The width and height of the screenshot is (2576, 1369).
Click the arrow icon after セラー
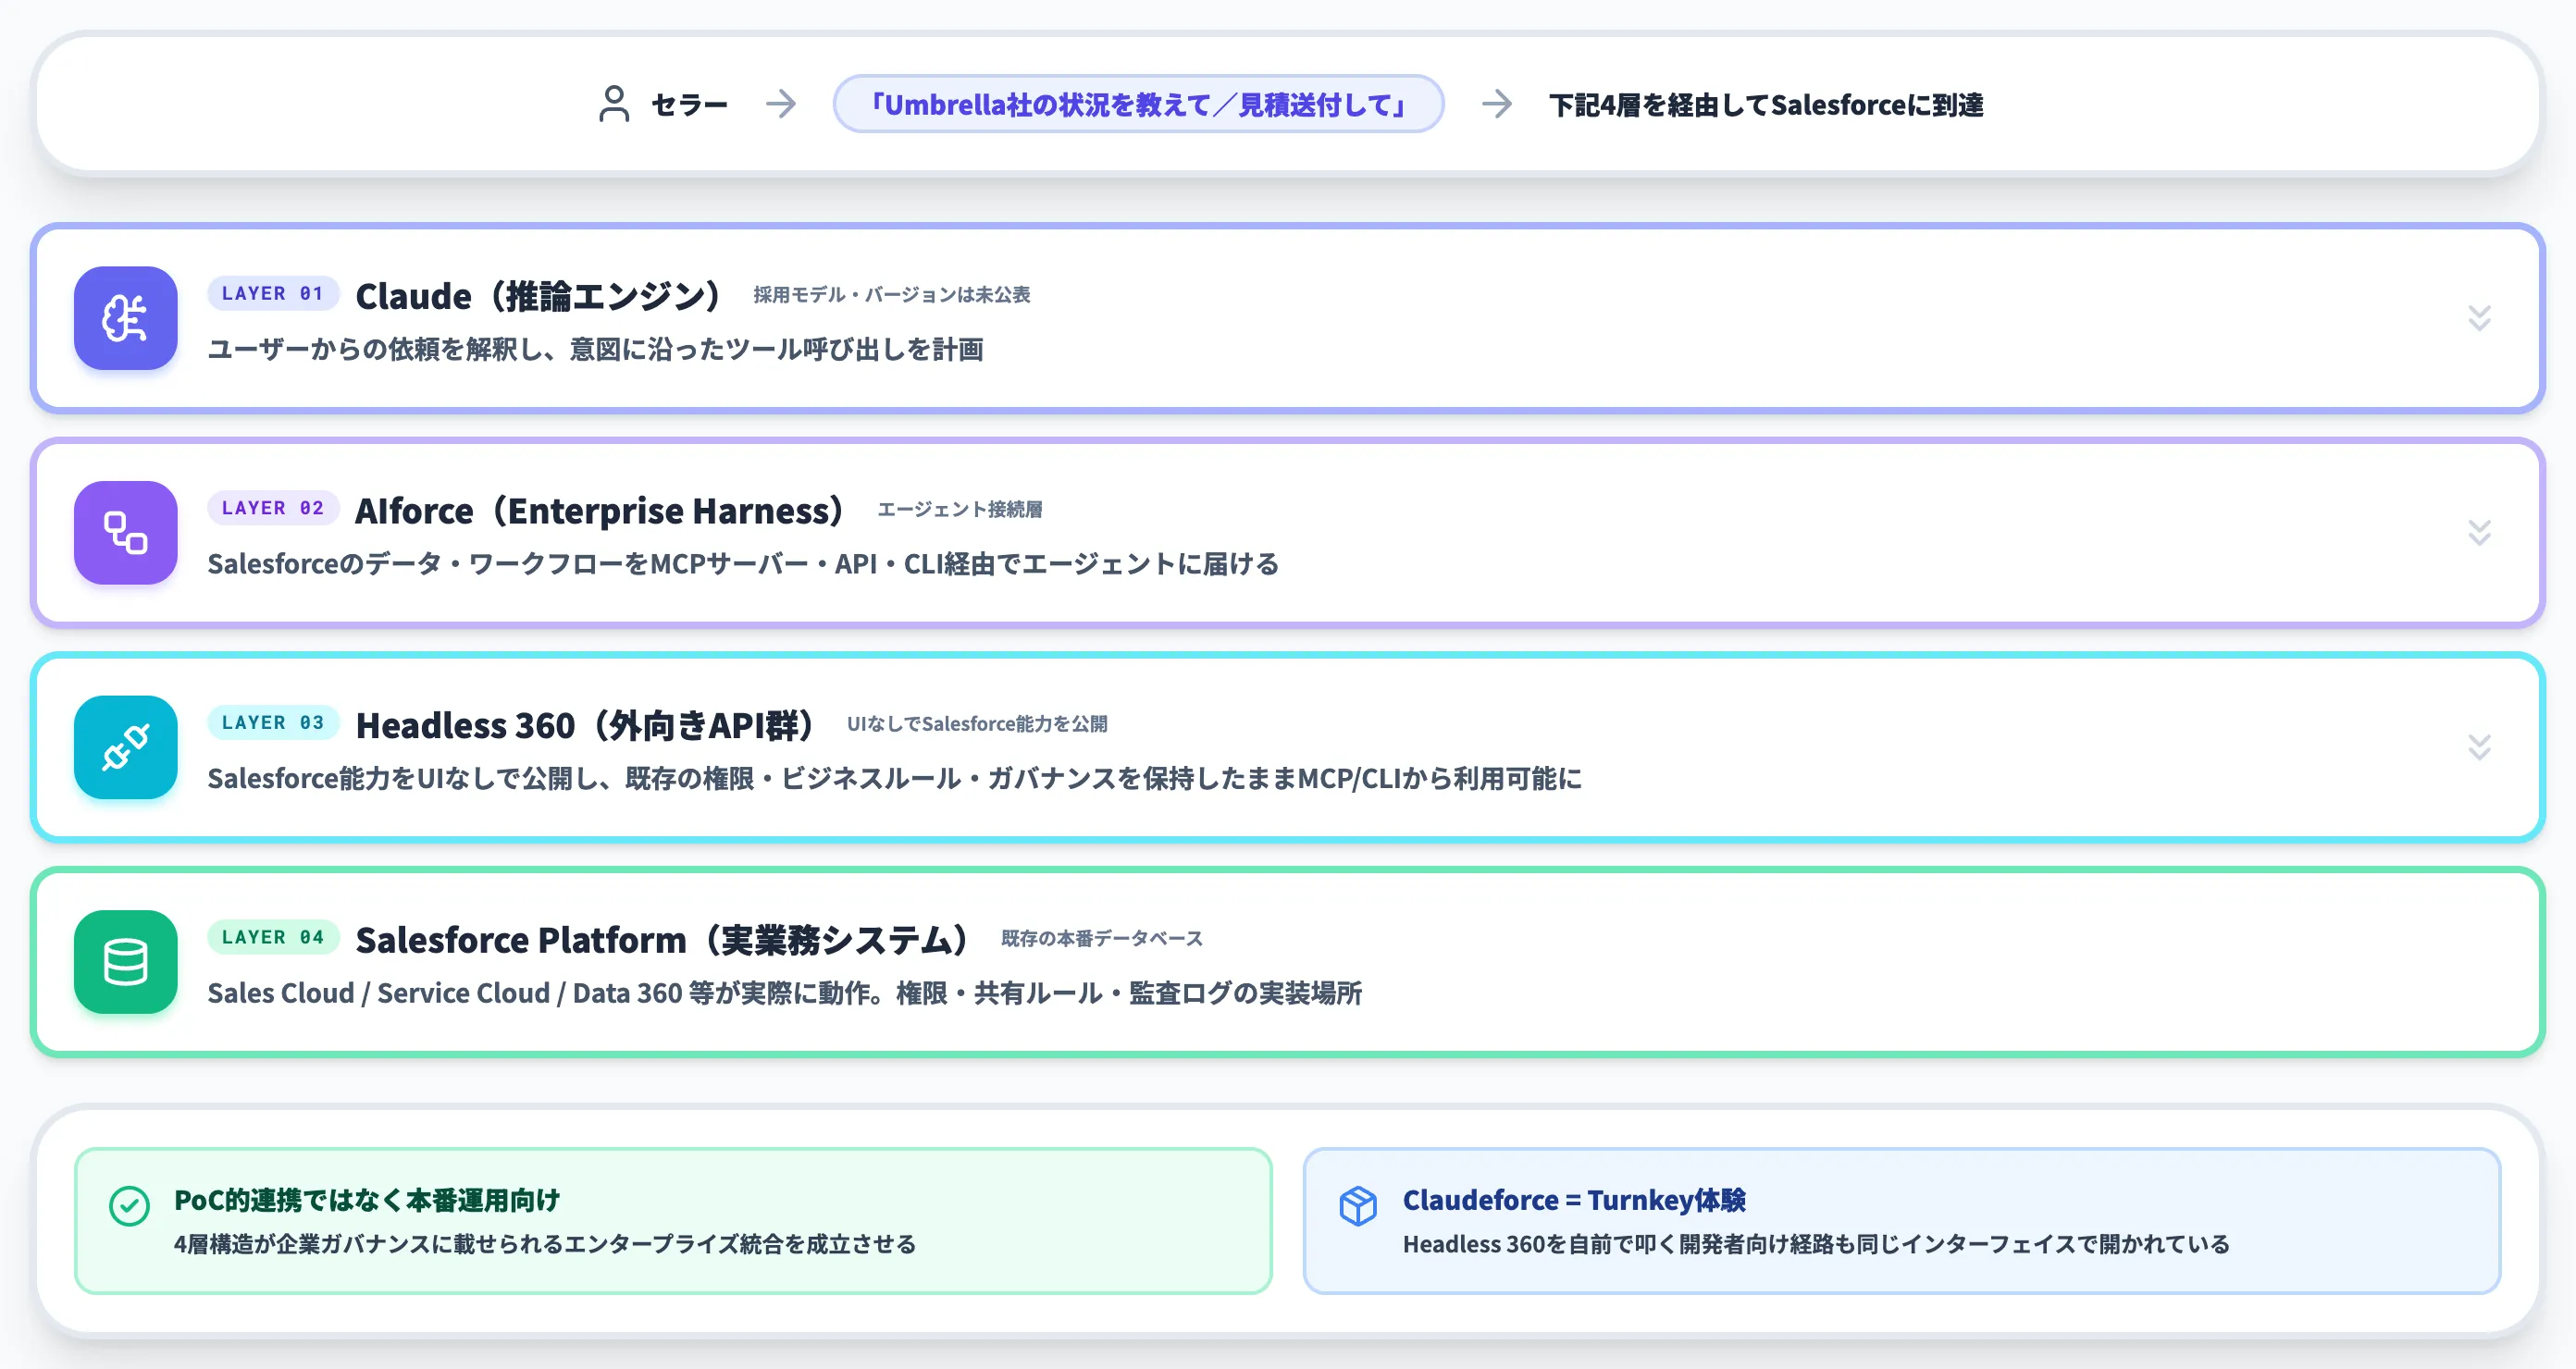(x=781, y=104)
